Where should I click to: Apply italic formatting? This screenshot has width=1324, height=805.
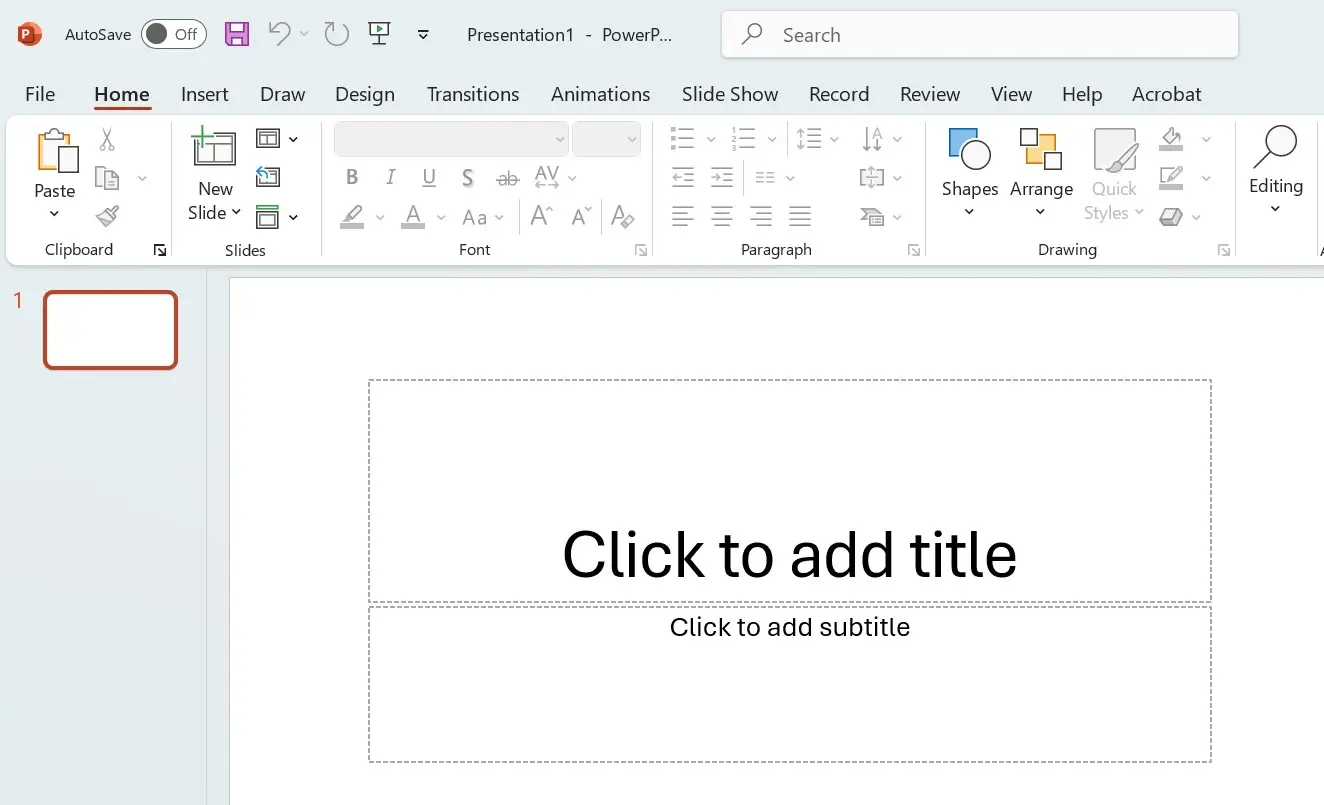coord(390,177)
